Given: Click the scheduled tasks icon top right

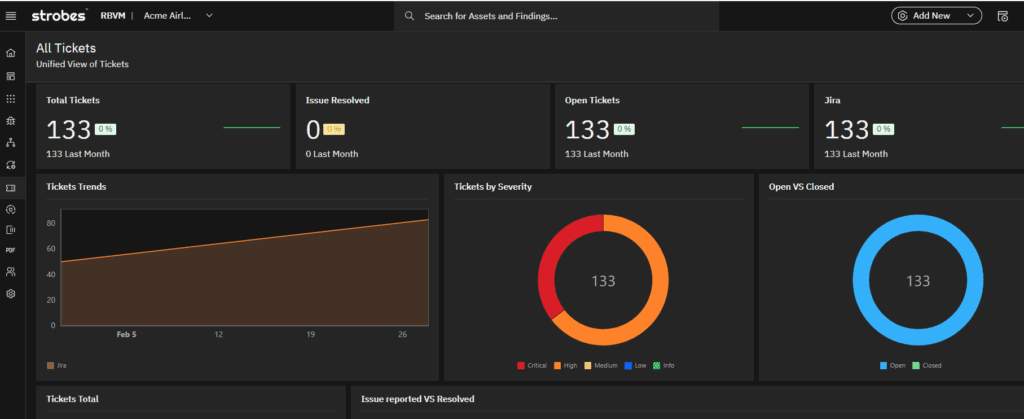Looking at the screenshot, I should click(x=1003, y=16).
